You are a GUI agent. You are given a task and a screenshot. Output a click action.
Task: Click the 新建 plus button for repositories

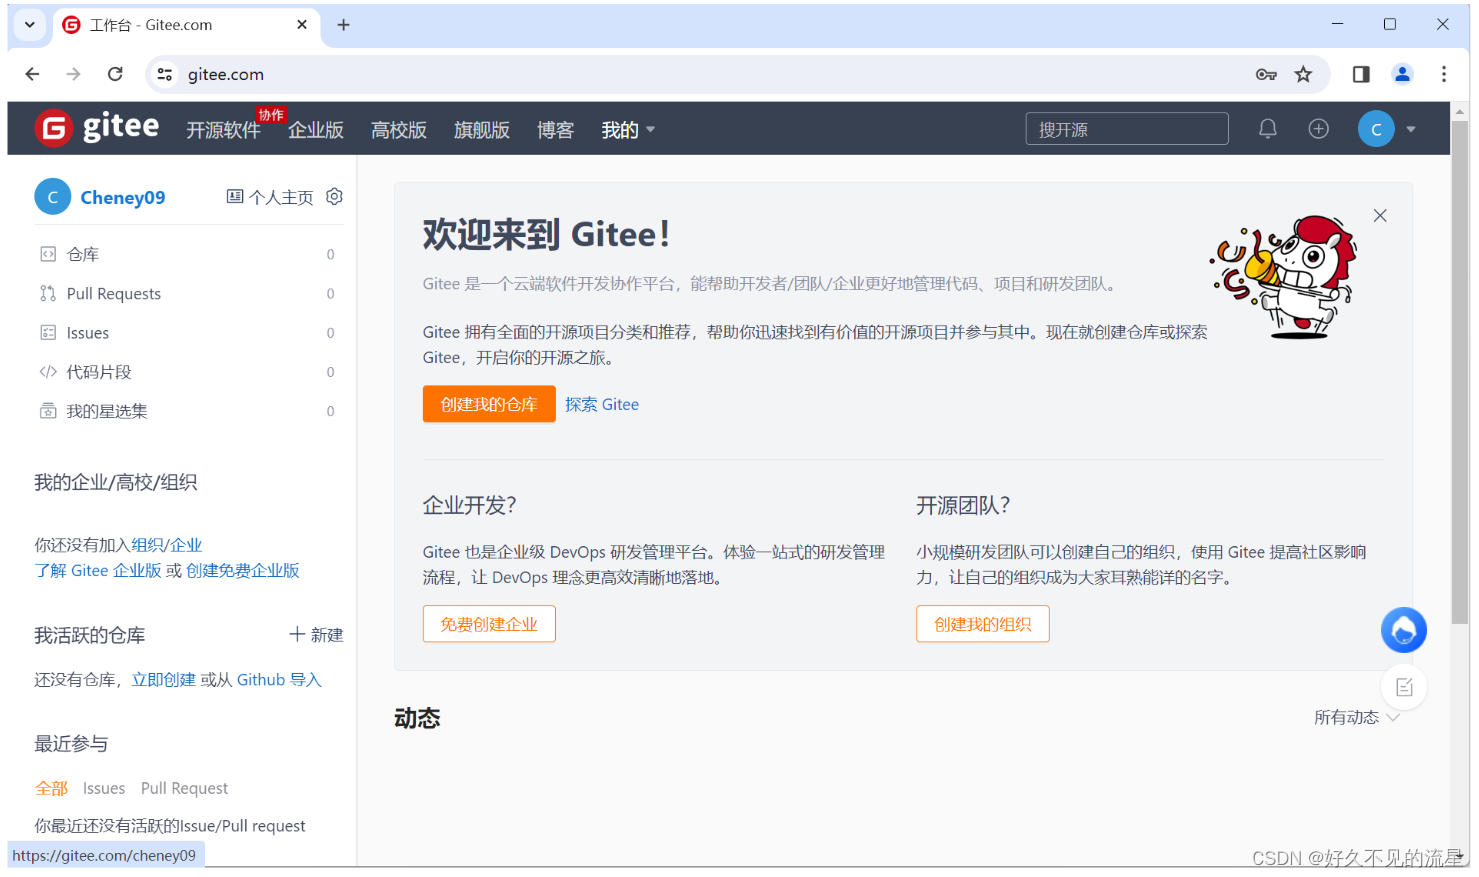point(316,635)
